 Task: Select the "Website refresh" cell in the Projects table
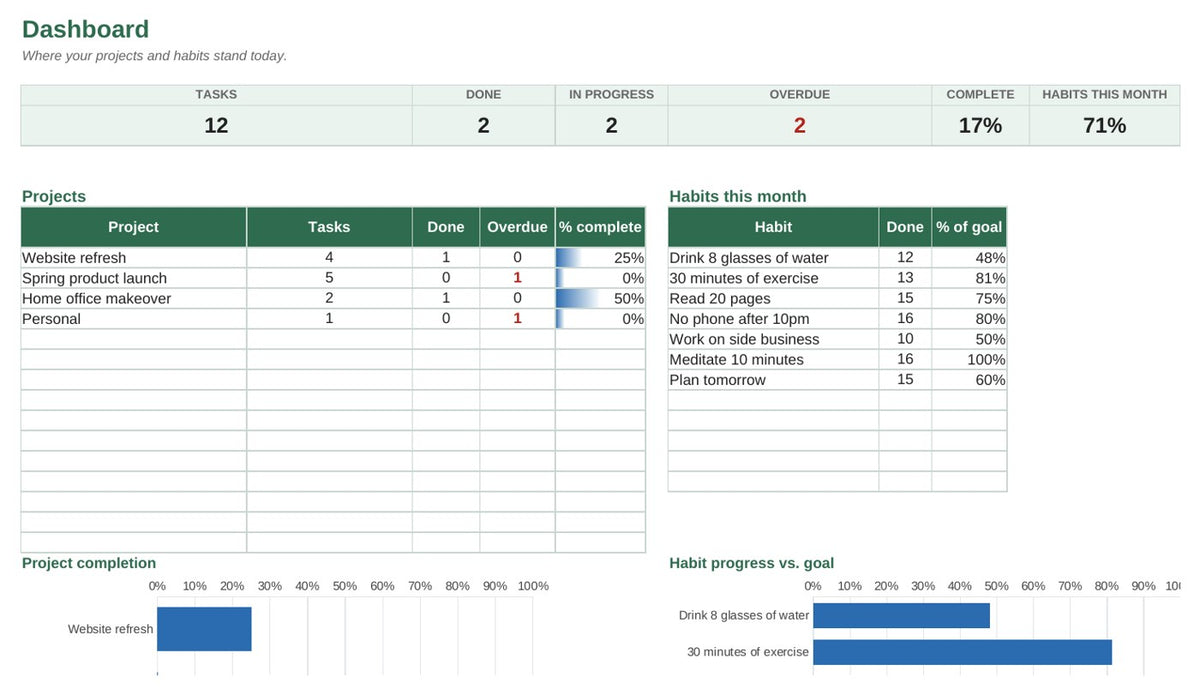(x=133, y=258)
